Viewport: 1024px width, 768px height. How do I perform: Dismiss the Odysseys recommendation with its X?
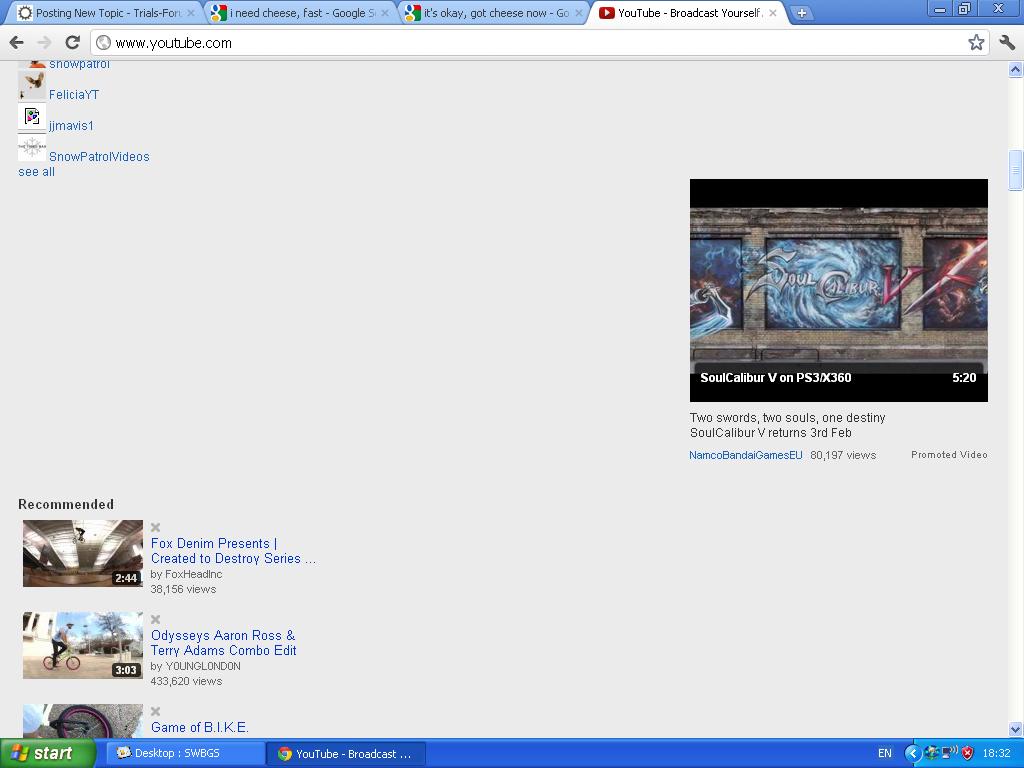(x=155, y=619)
